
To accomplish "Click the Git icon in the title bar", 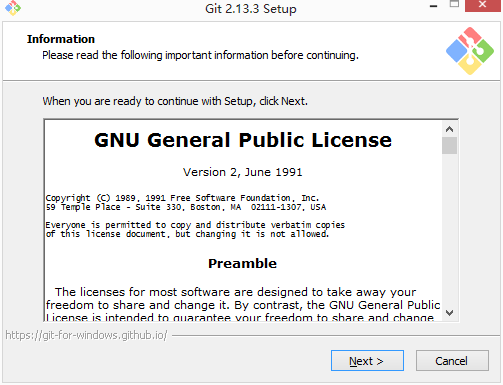I will click(x=13, y=7).
